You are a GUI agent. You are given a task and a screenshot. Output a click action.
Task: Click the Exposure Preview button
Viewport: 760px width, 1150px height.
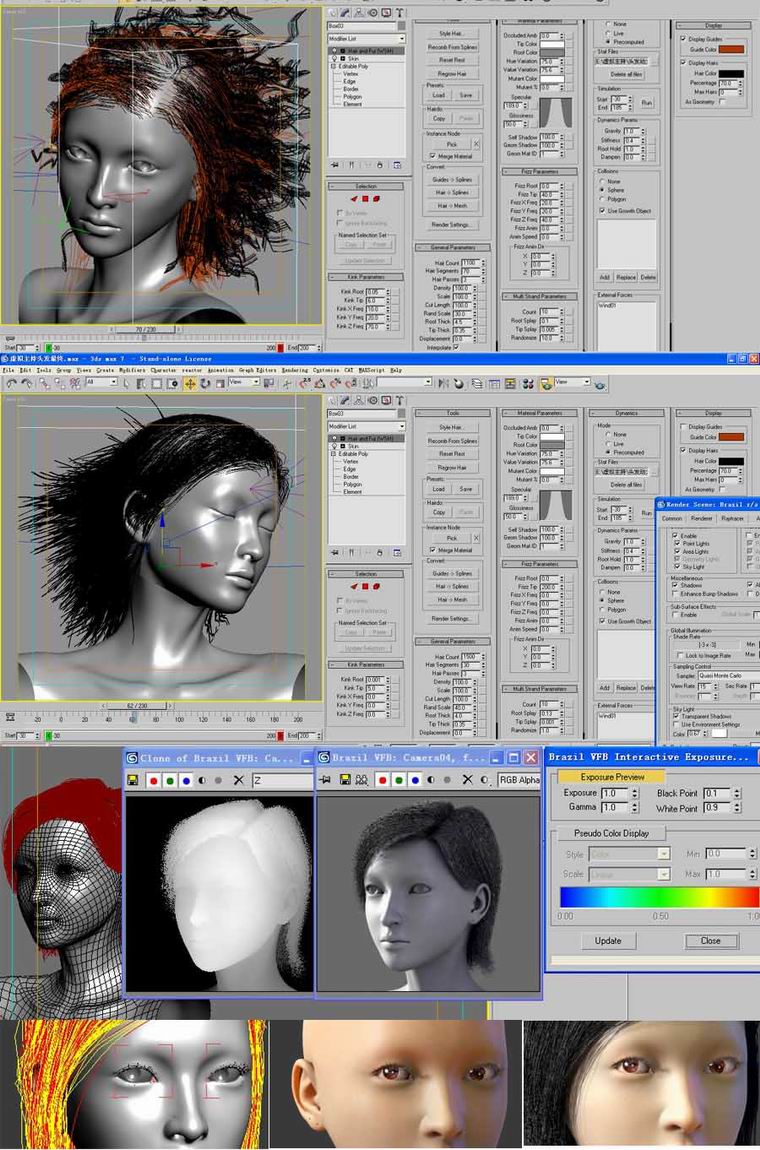click(612, 776)
